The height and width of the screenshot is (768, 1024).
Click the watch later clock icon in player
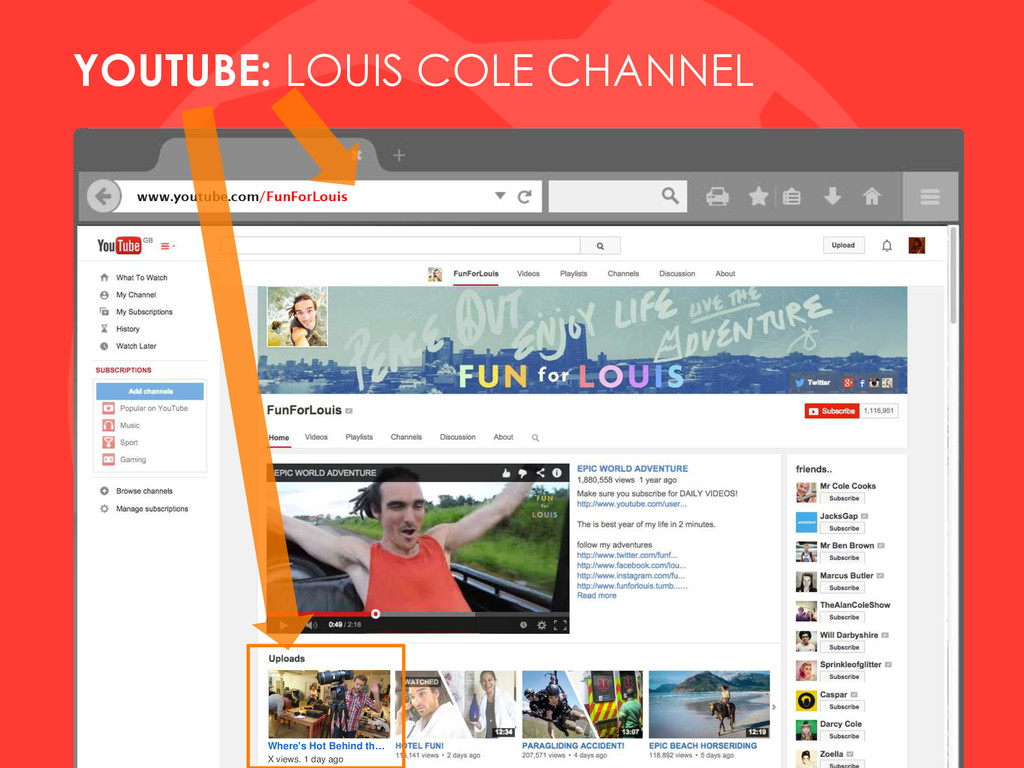point(523,625)
